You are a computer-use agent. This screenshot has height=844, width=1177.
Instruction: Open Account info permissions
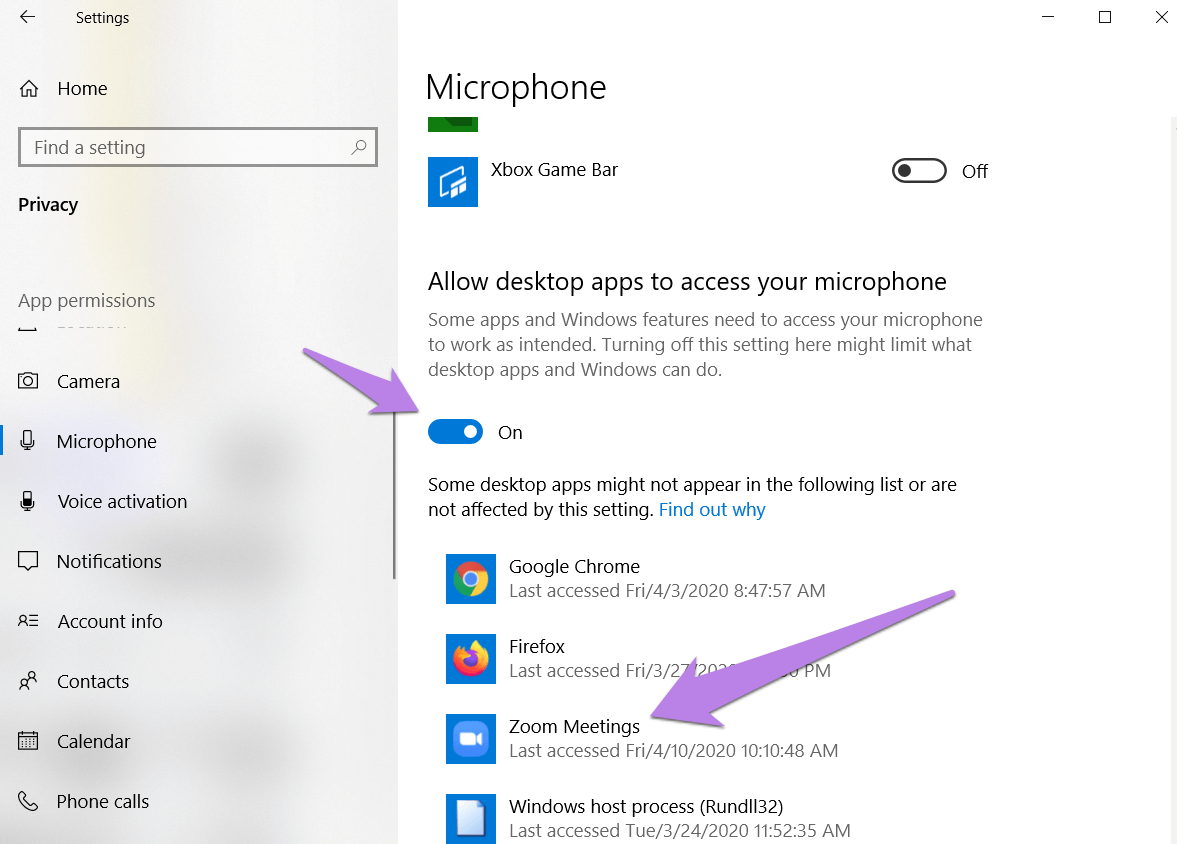(110, 621)
